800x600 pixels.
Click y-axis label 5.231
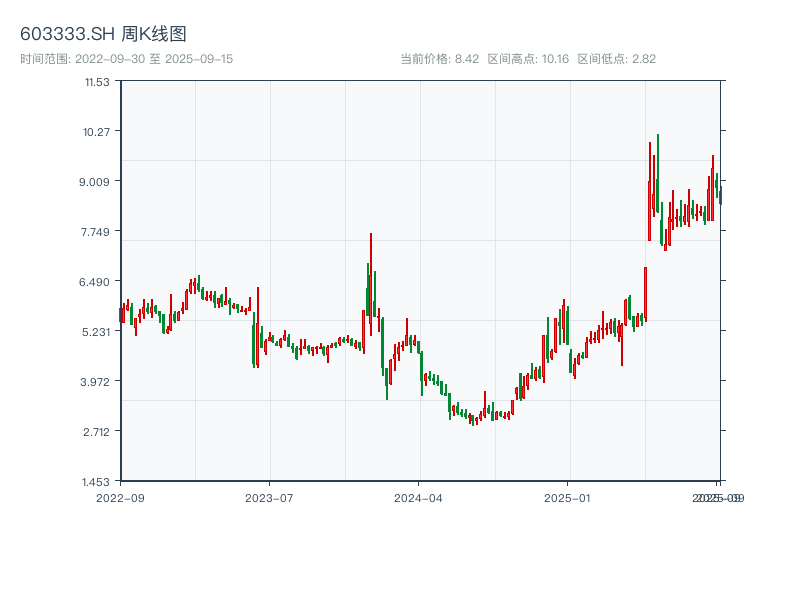click(95, 332)
